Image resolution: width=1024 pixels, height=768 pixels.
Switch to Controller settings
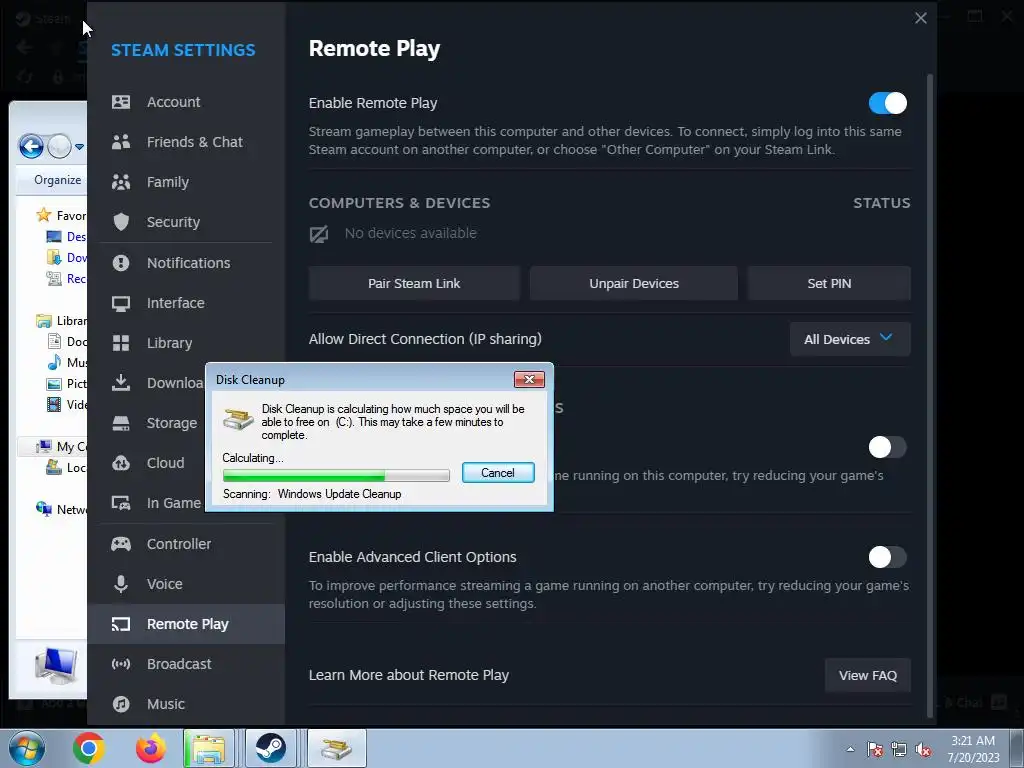point(186,544)
